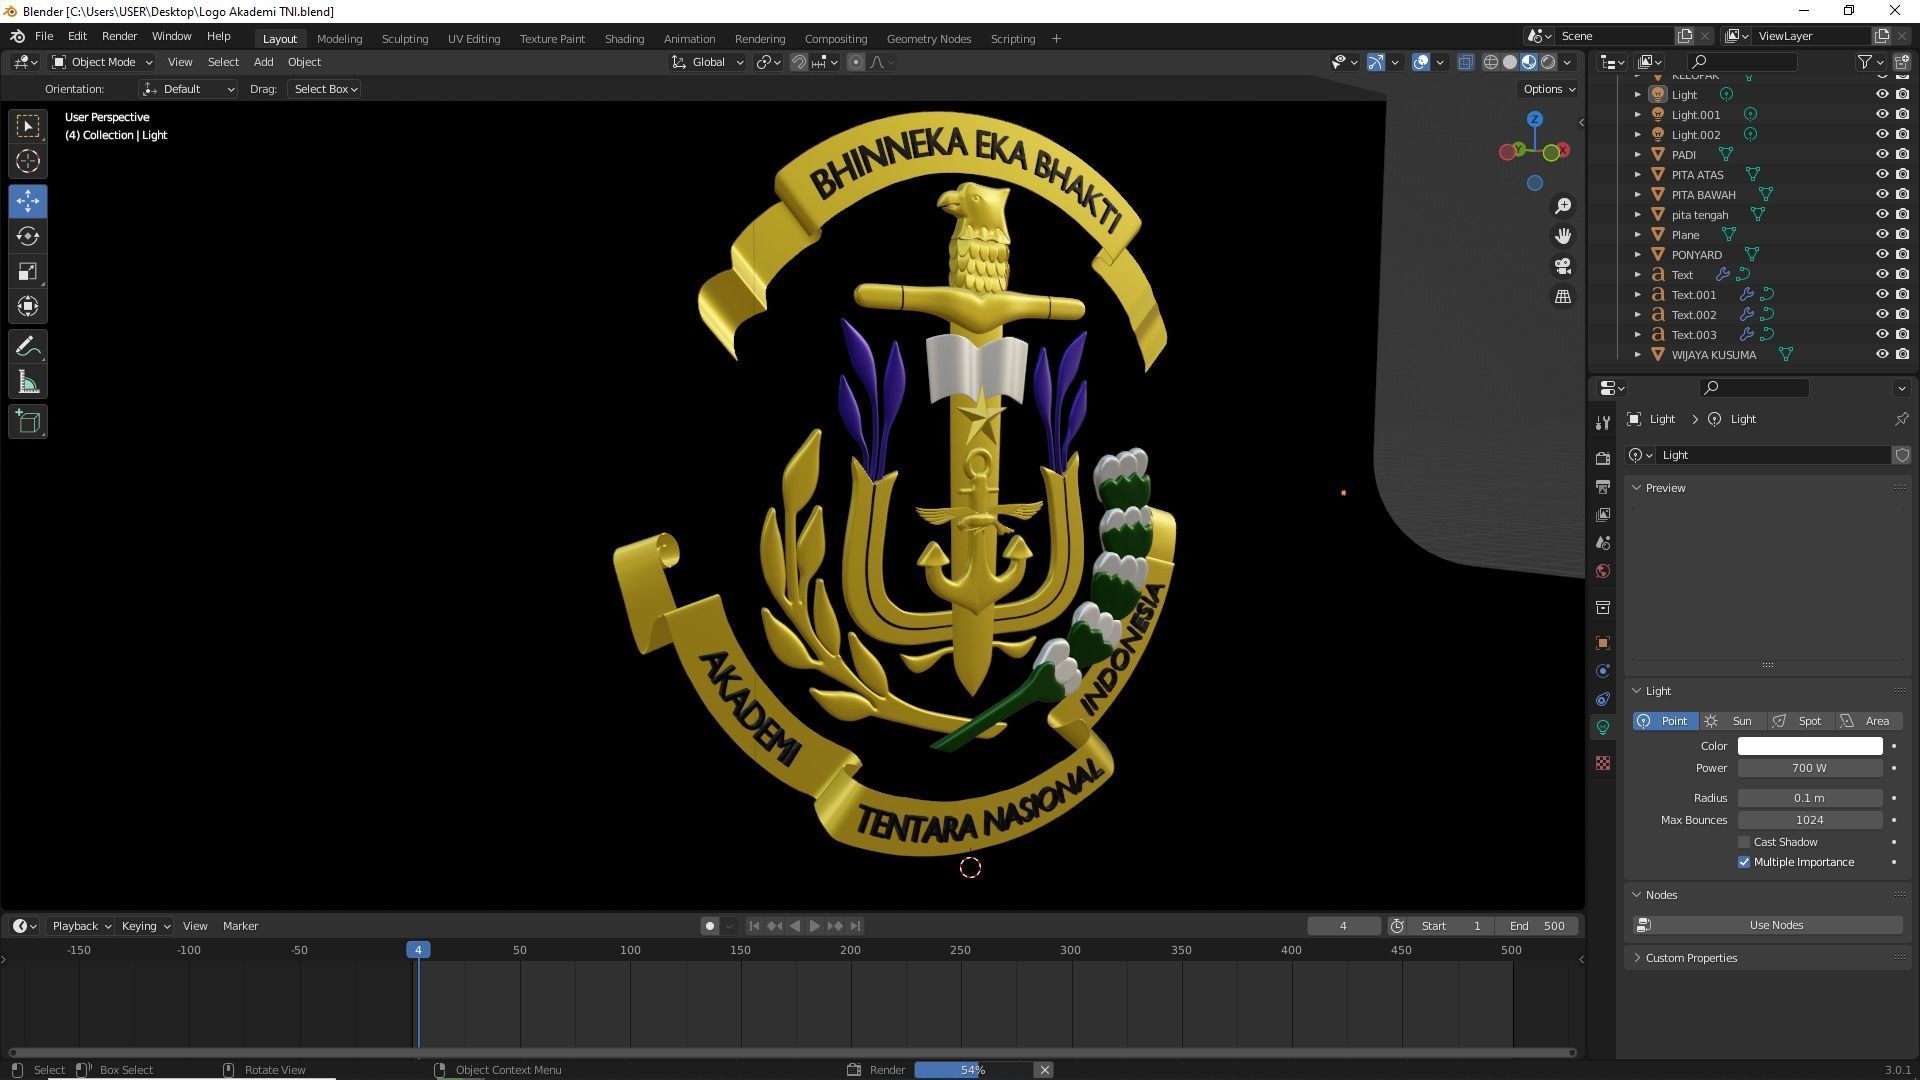Select the Cursor tool

click(28, 161)
